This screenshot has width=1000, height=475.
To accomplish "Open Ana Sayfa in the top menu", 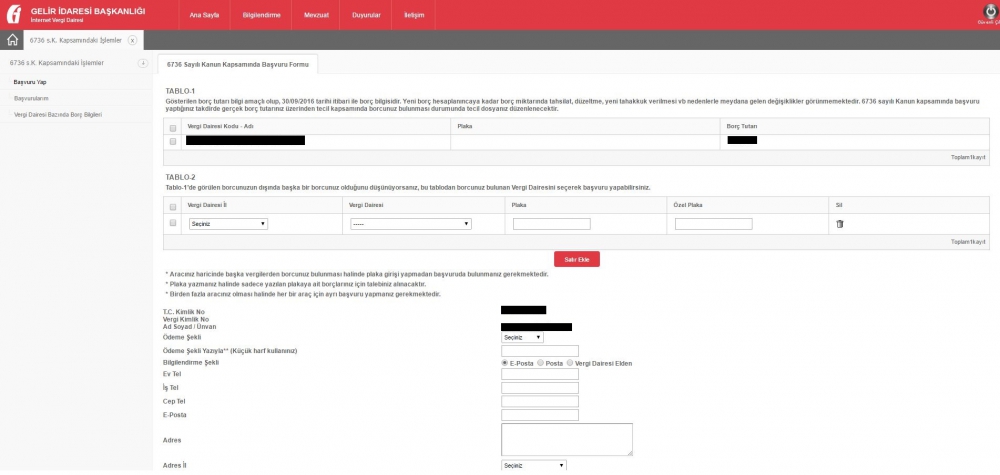I will pos(204,15).
